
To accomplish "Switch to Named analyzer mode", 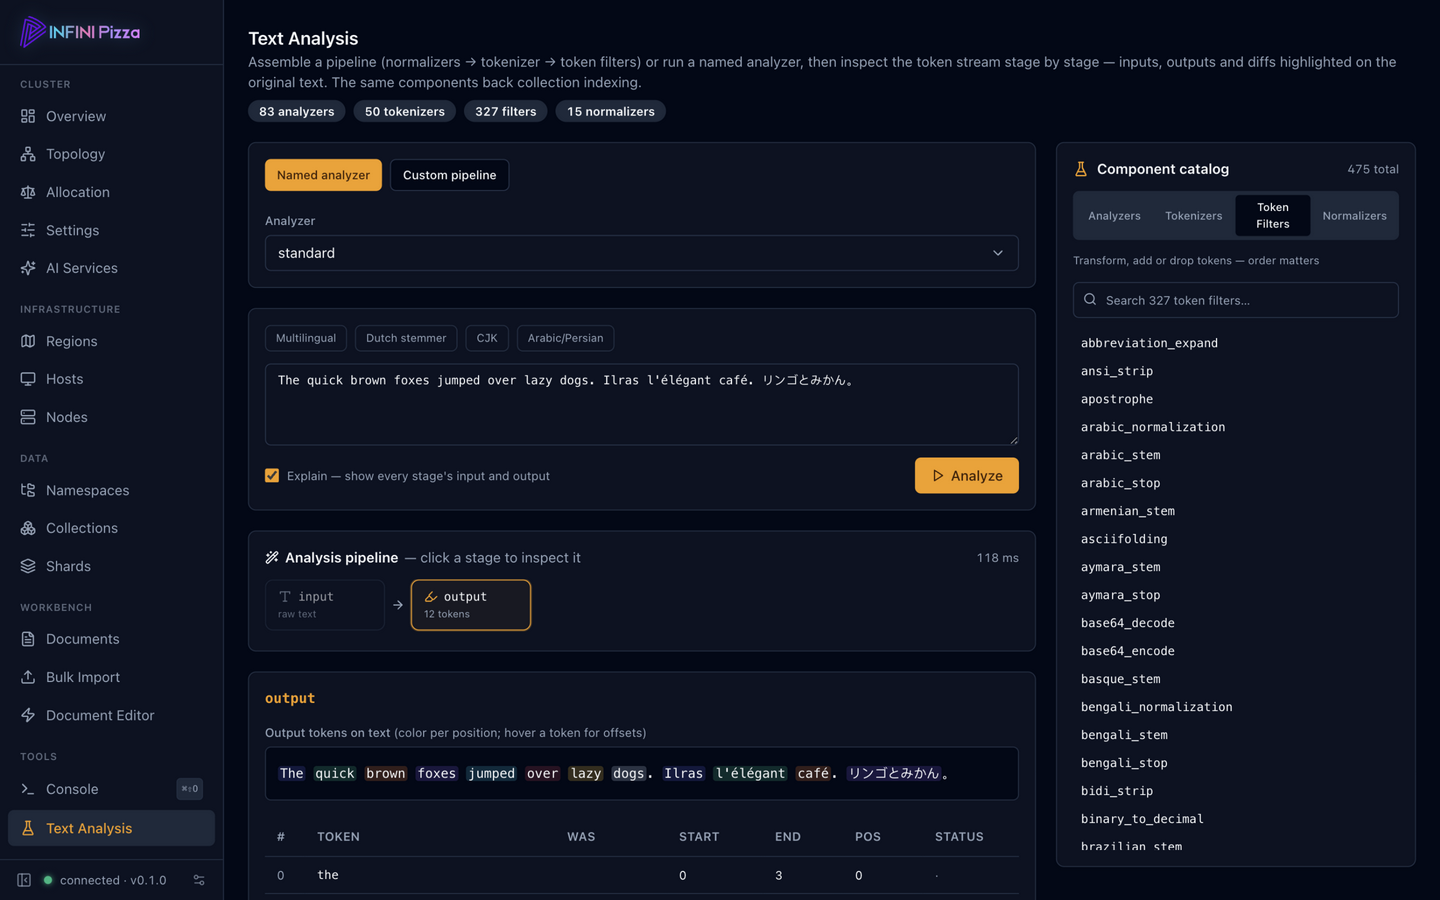I will [323, 175].
